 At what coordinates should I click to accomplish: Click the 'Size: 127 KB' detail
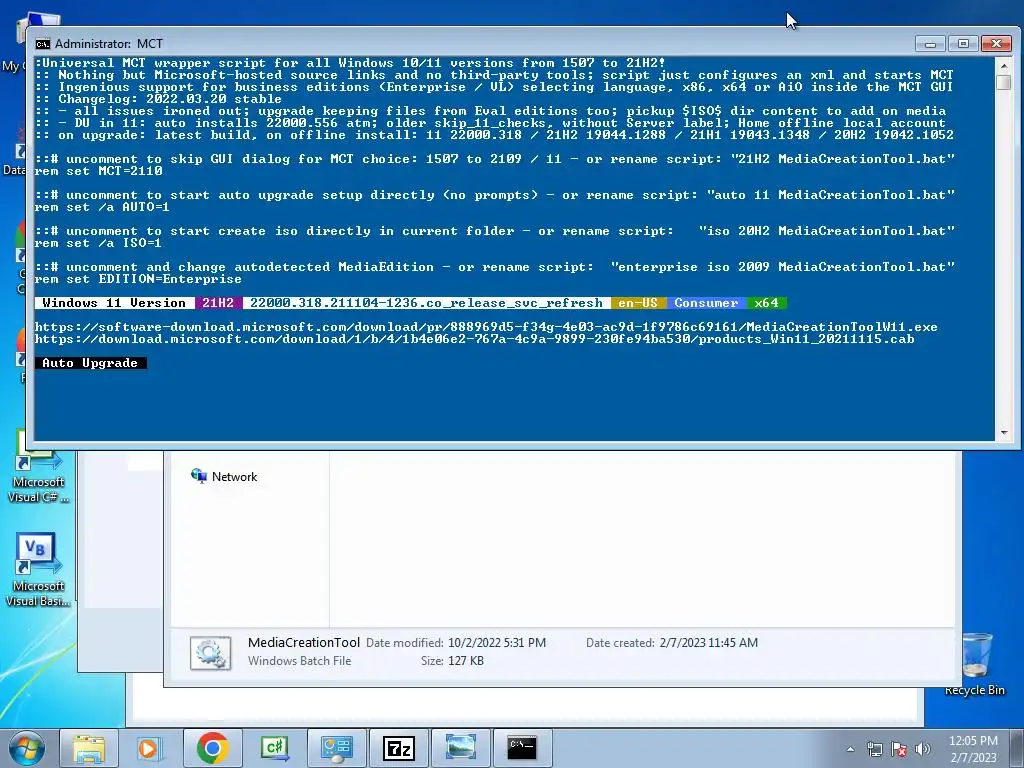click(x=452, y=661)
